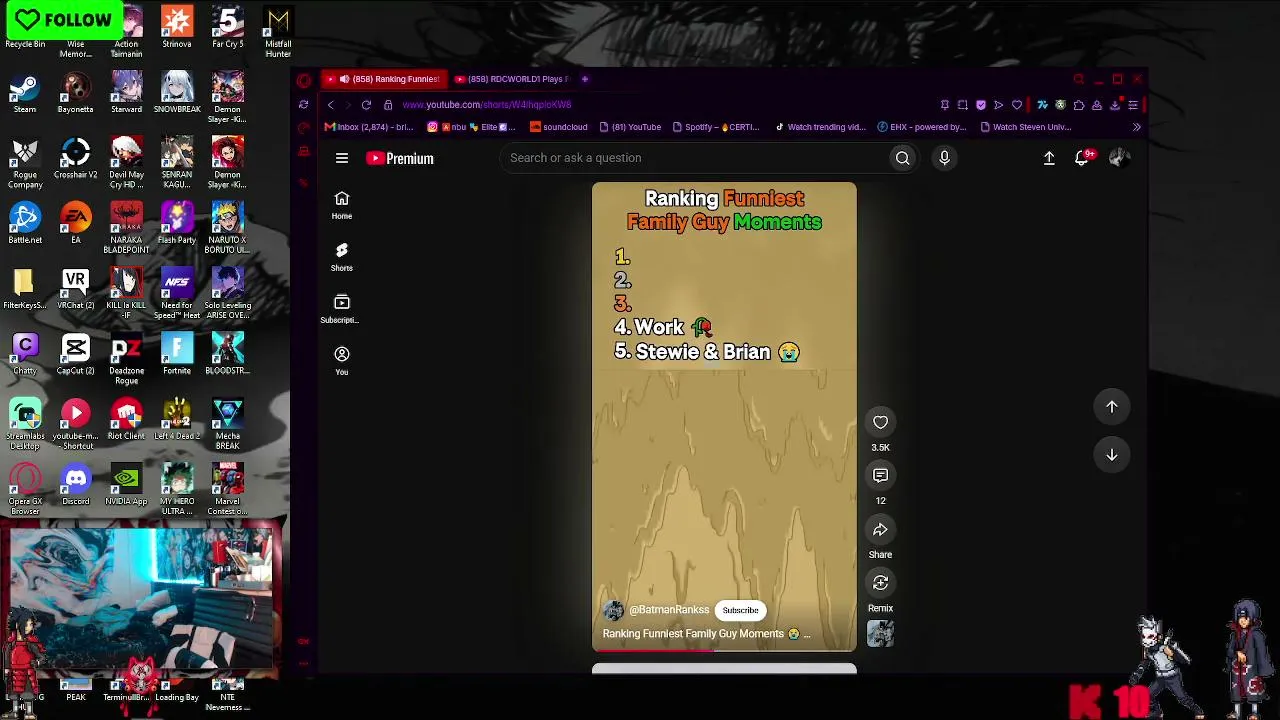Open the YouTube guide hamburger menu
The height and width of the screenshot is (720, 1280).
342,158
